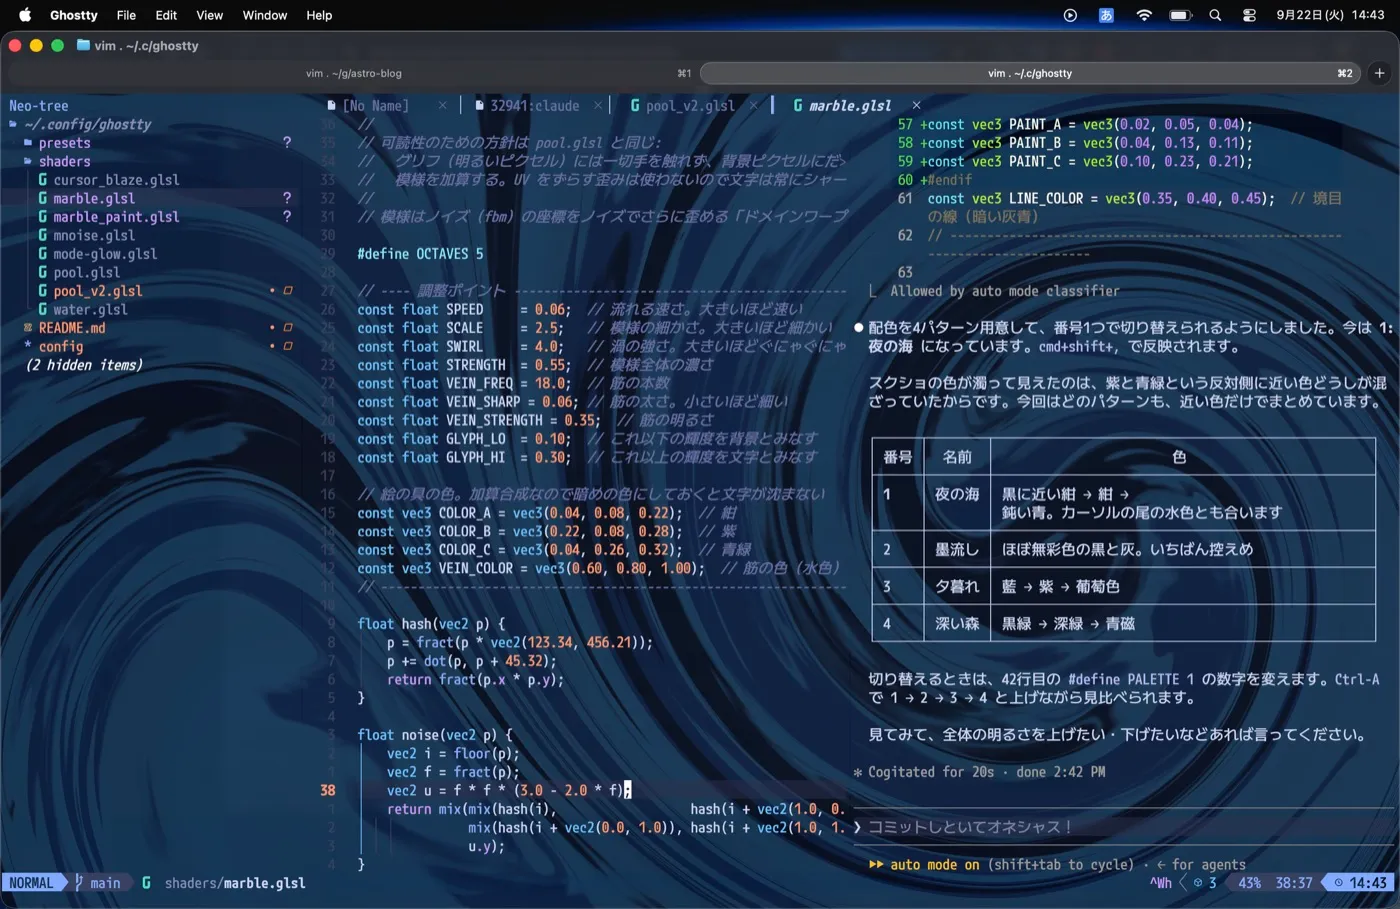Open pool.glsl from the file tree
The width and height of the screenshot is (1400, 909).
coord(86,272)
